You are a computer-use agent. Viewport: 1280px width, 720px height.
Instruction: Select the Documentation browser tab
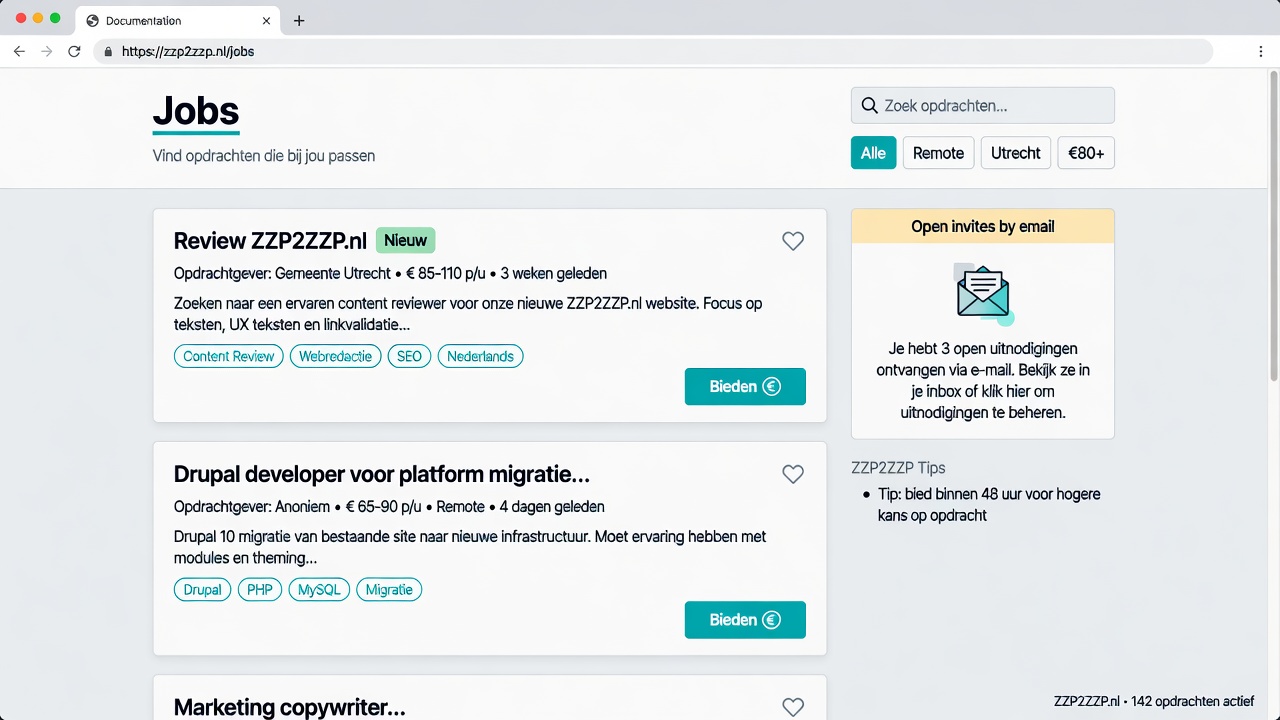pos(178,20)
